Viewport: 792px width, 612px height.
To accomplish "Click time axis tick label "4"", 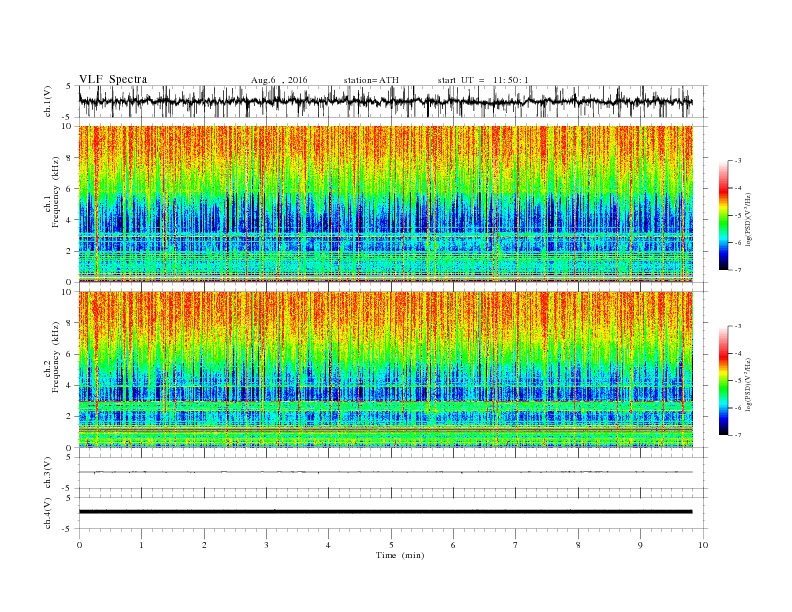I will click(328, 545).
